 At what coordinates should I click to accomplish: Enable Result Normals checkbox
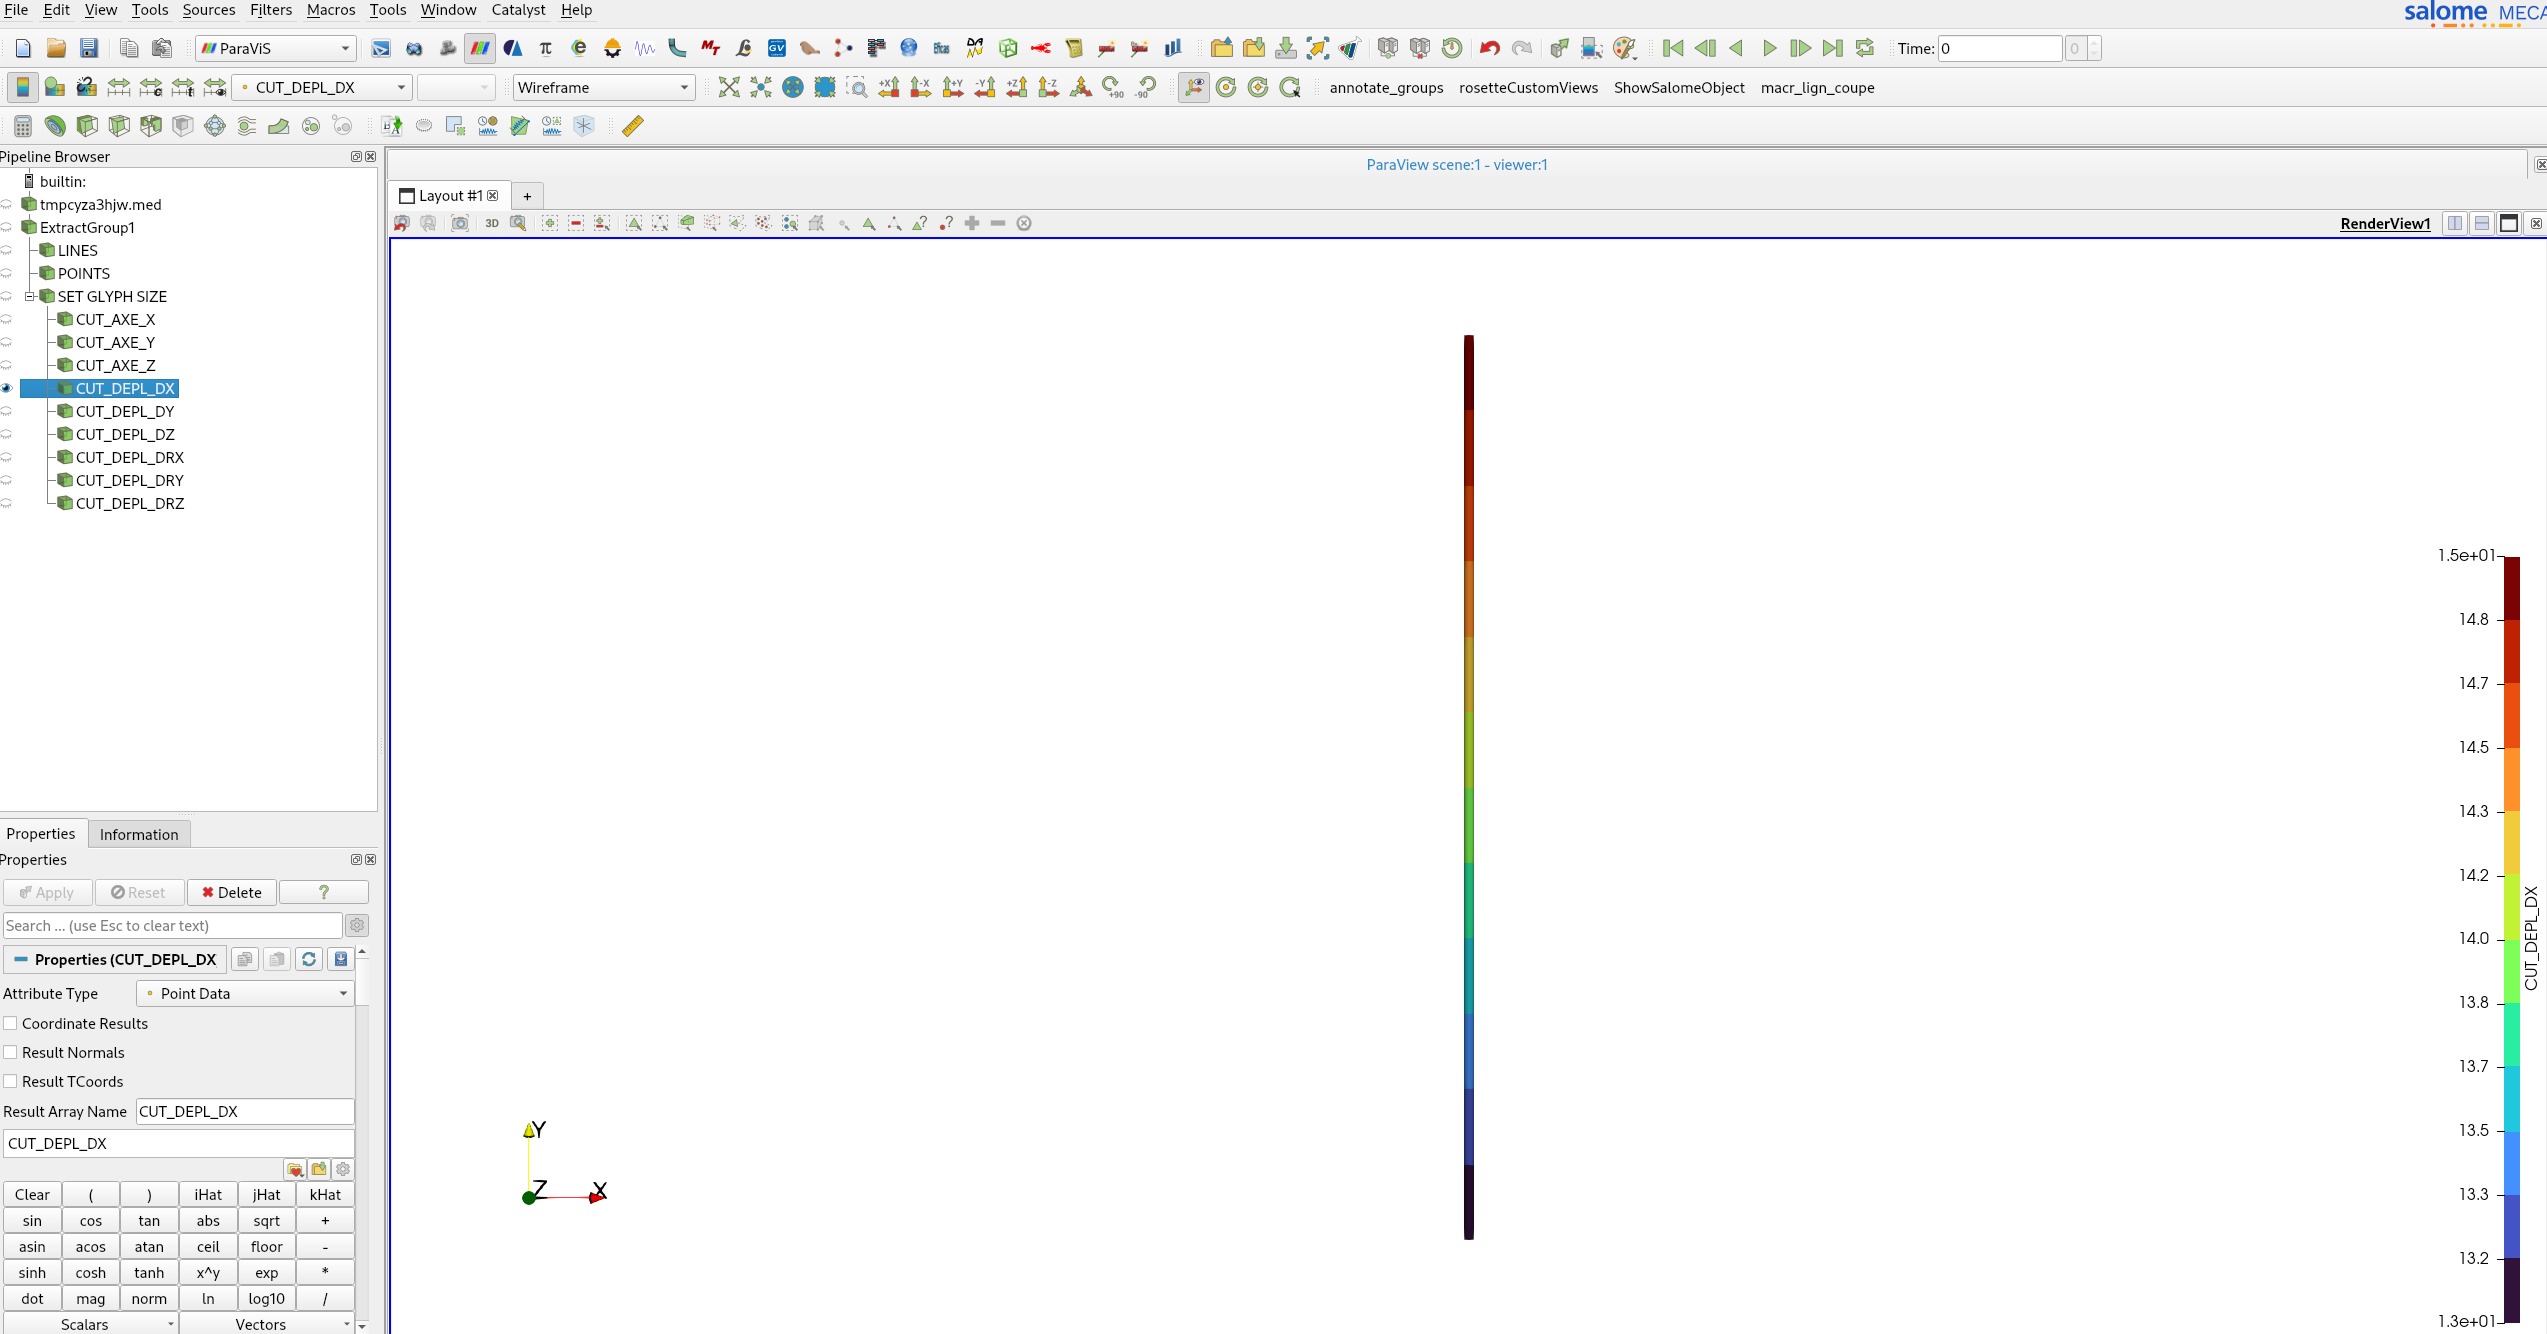tap(10, 1052)
